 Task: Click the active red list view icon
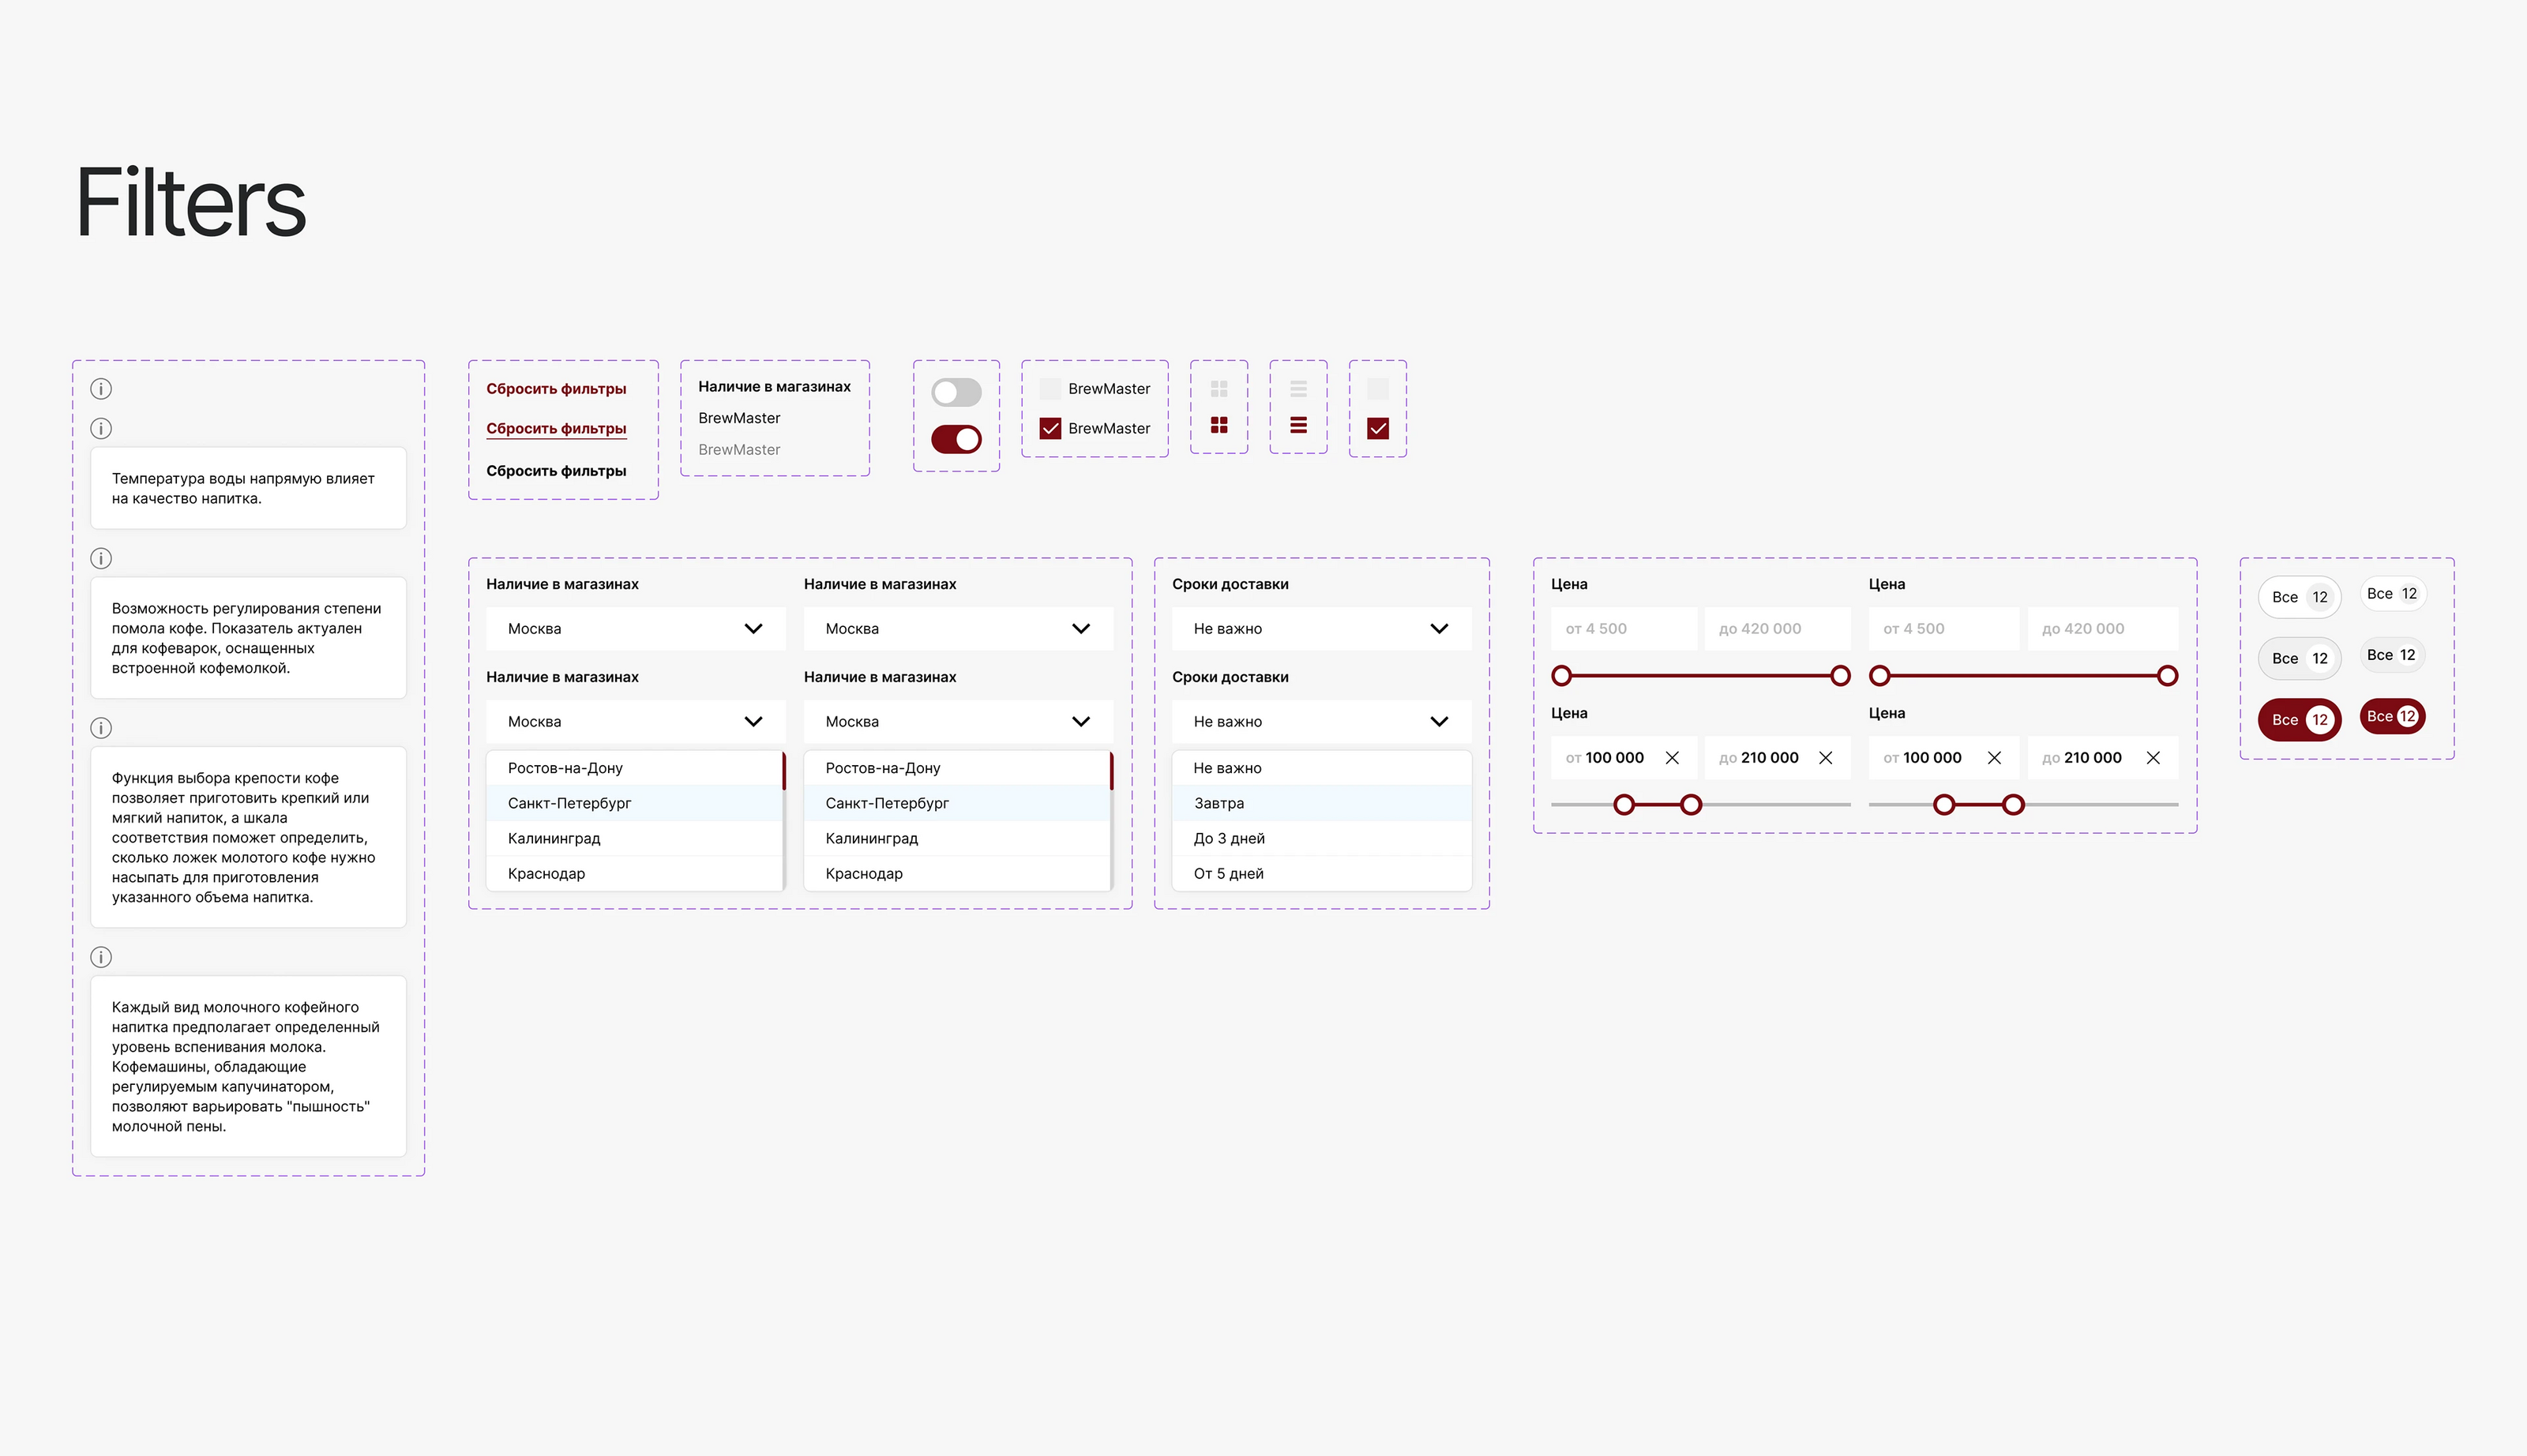point(1298,426)
